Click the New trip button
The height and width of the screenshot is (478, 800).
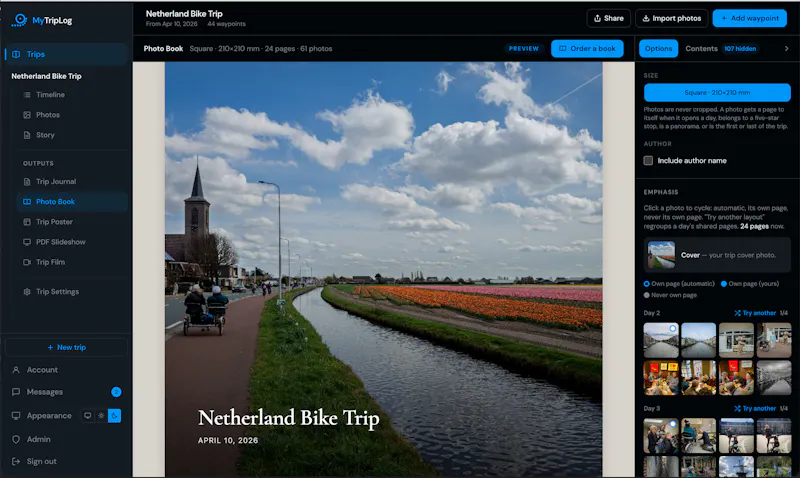click(x=66, y=347)
